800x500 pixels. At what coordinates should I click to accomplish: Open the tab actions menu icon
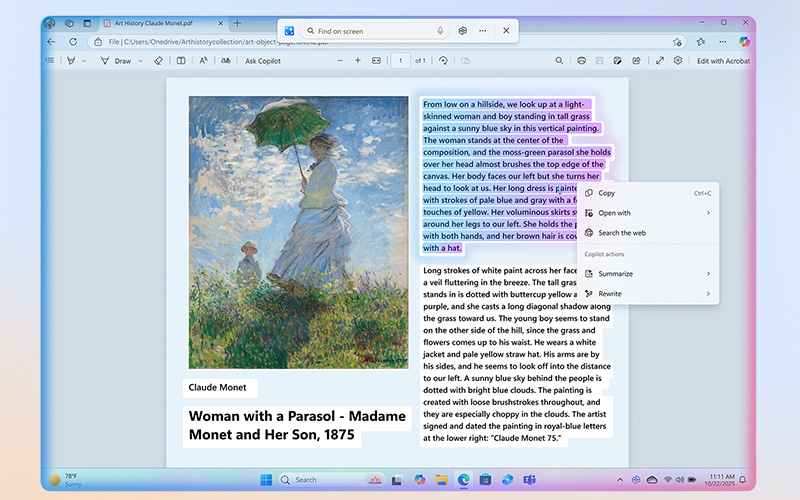click(x=87, y=23)
